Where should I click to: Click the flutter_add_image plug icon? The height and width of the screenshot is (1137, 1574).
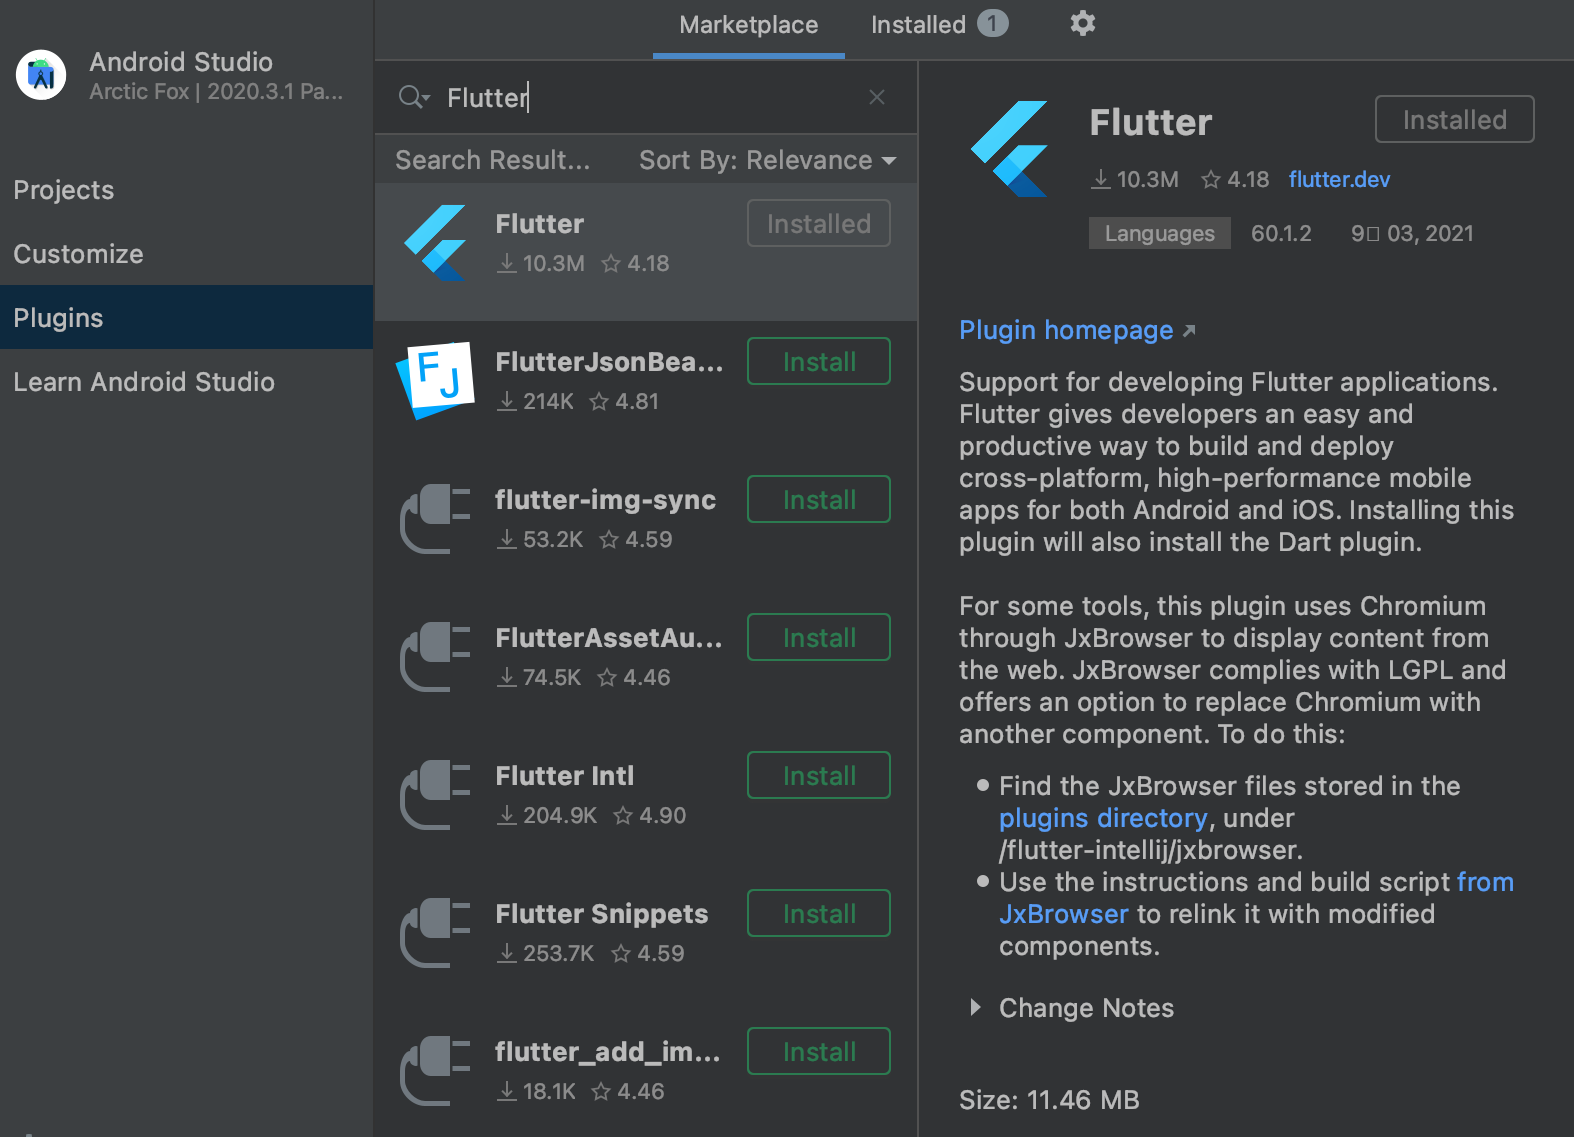pyautogui.click(x=435, y=1071)
